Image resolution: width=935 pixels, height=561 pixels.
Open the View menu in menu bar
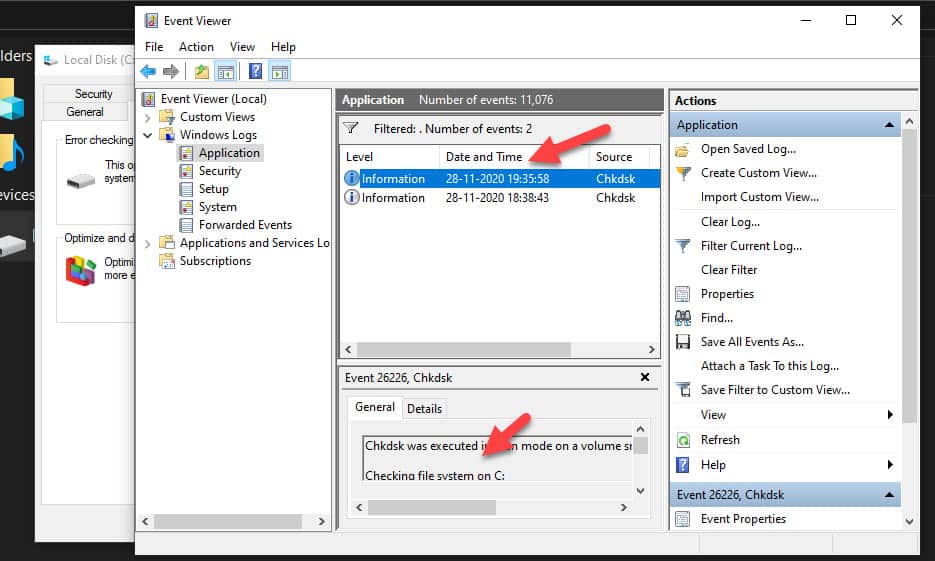pos(242,47)
